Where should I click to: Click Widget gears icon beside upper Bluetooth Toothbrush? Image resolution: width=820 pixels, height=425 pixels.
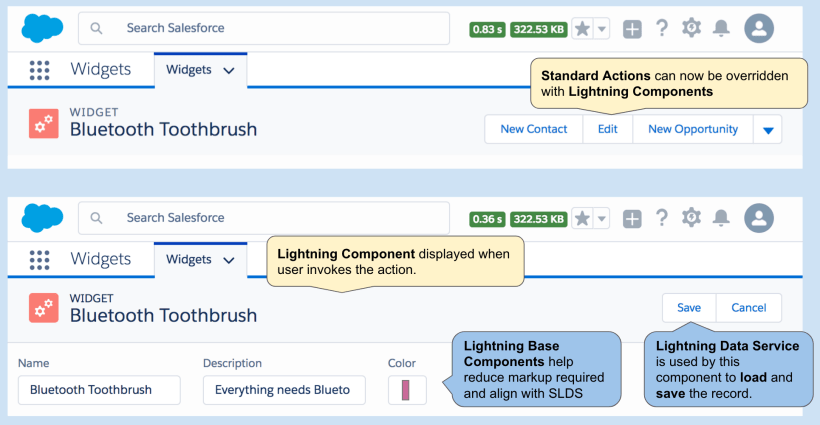coord(43,124)
